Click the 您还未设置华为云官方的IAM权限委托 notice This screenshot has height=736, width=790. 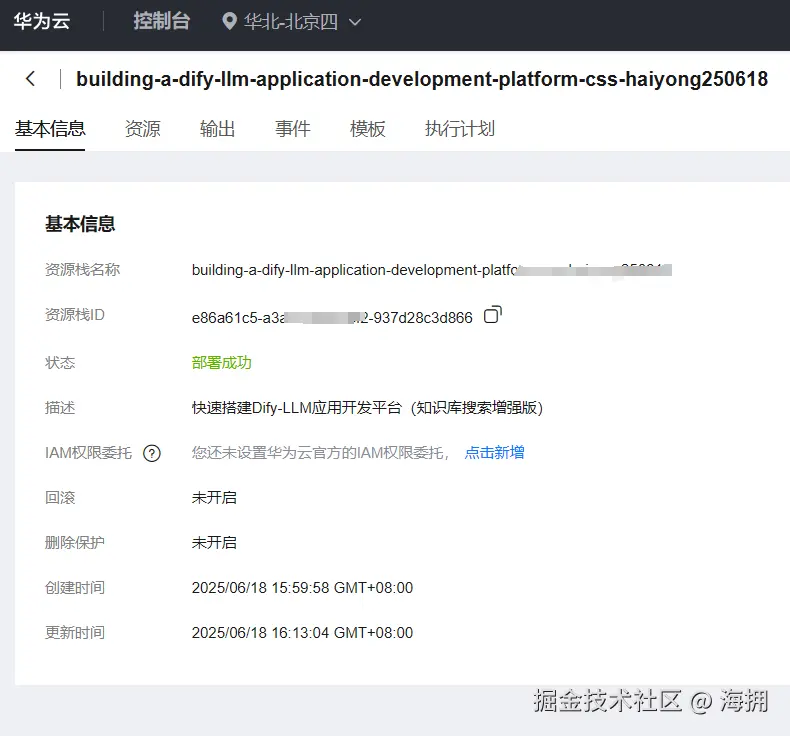tap(320, 453)
